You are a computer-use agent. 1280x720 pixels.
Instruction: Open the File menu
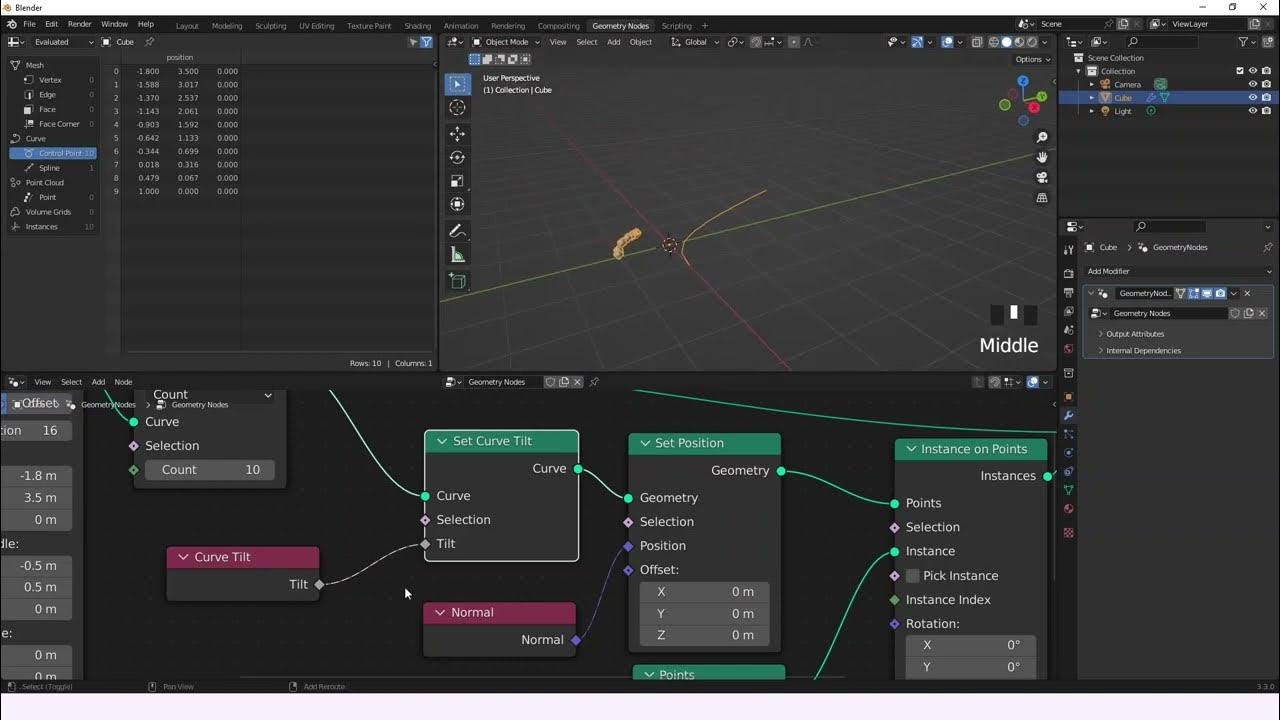click(x=29, y=24)
